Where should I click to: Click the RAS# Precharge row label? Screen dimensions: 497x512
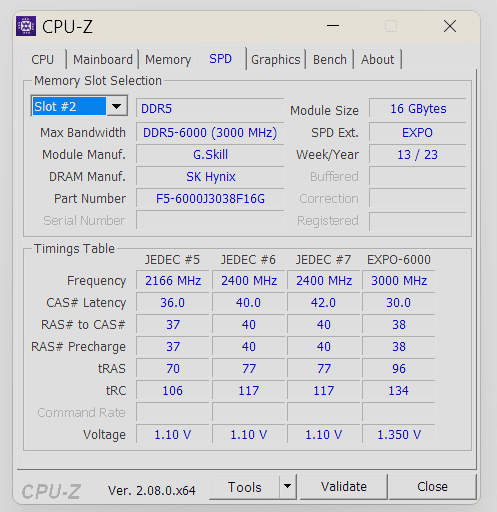click(x=78, y=347)
